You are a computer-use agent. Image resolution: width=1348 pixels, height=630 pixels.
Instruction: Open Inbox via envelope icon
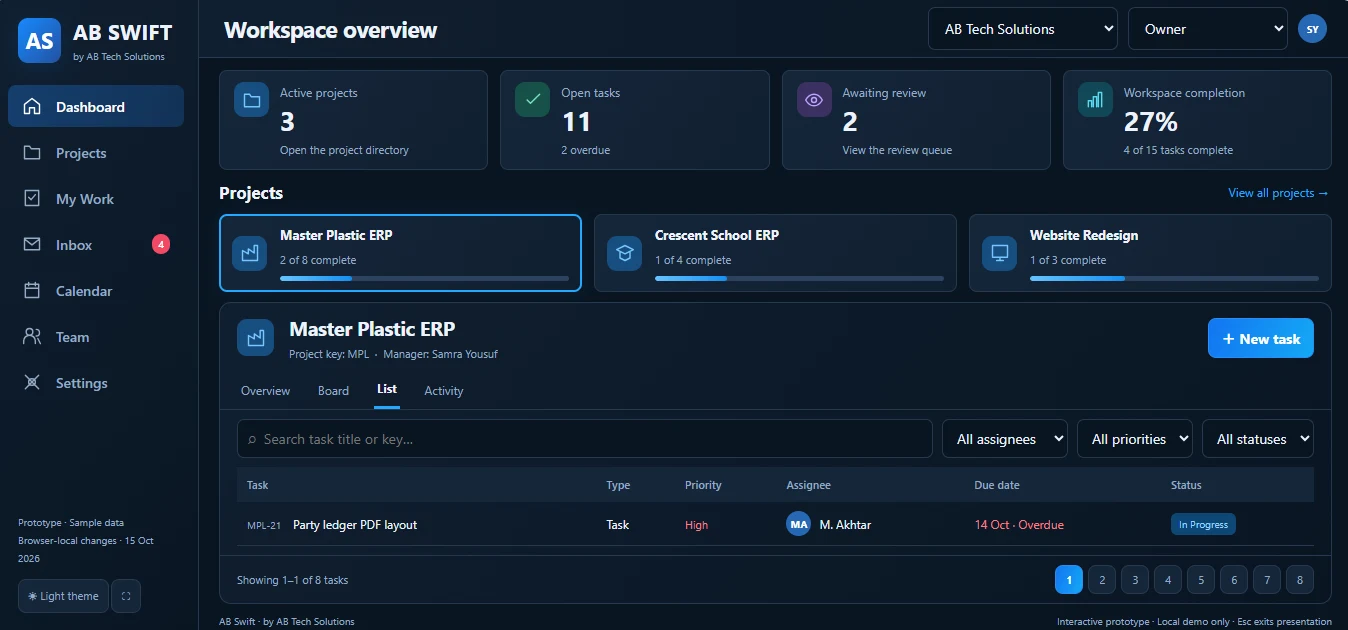[x=32, y=245]
